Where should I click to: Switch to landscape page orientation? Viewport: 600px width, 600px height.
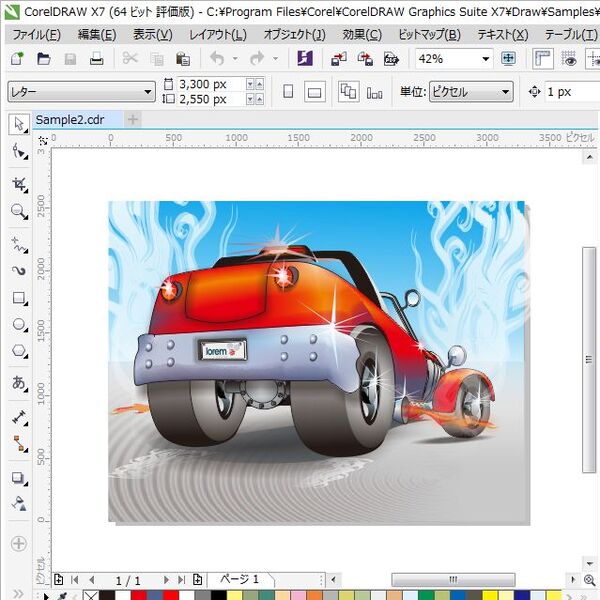click(314, 92)
